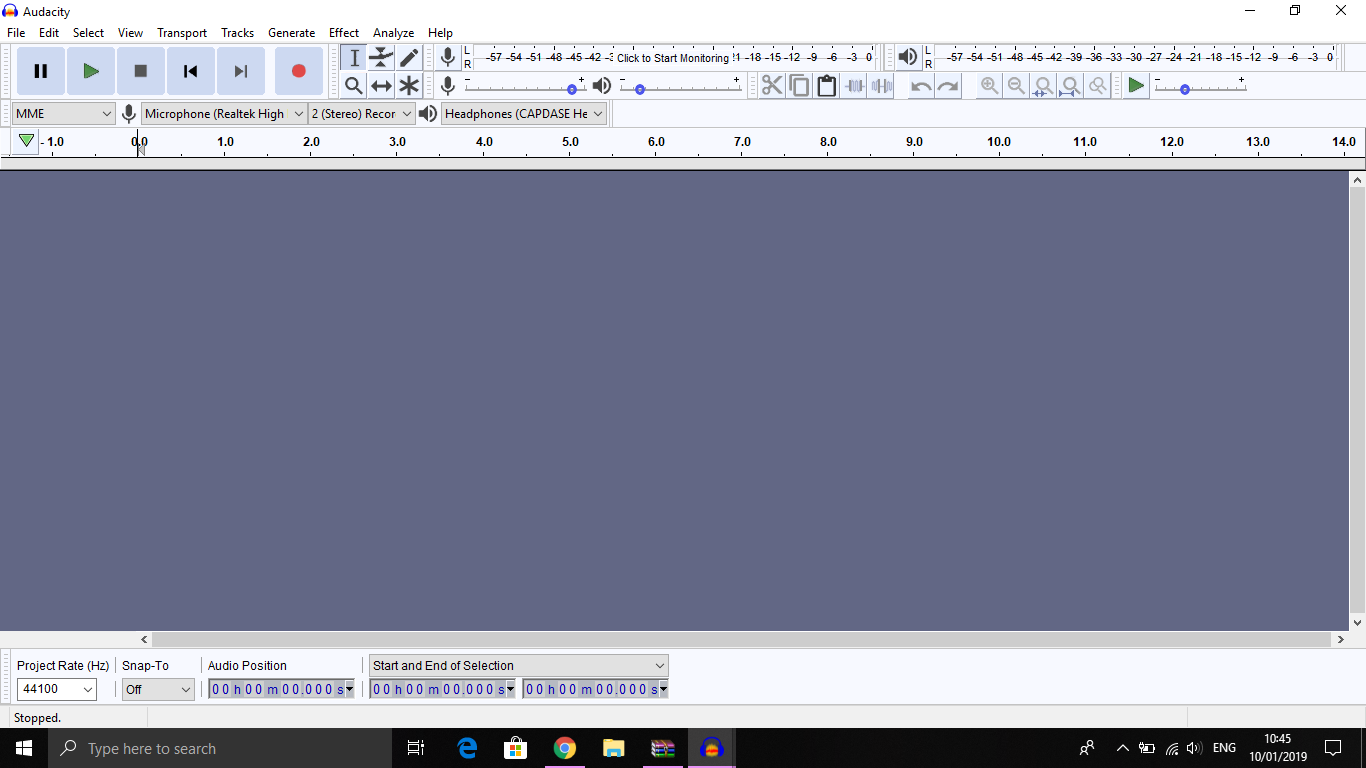Click the Zoom Toggle icon

pos(1097,86)
